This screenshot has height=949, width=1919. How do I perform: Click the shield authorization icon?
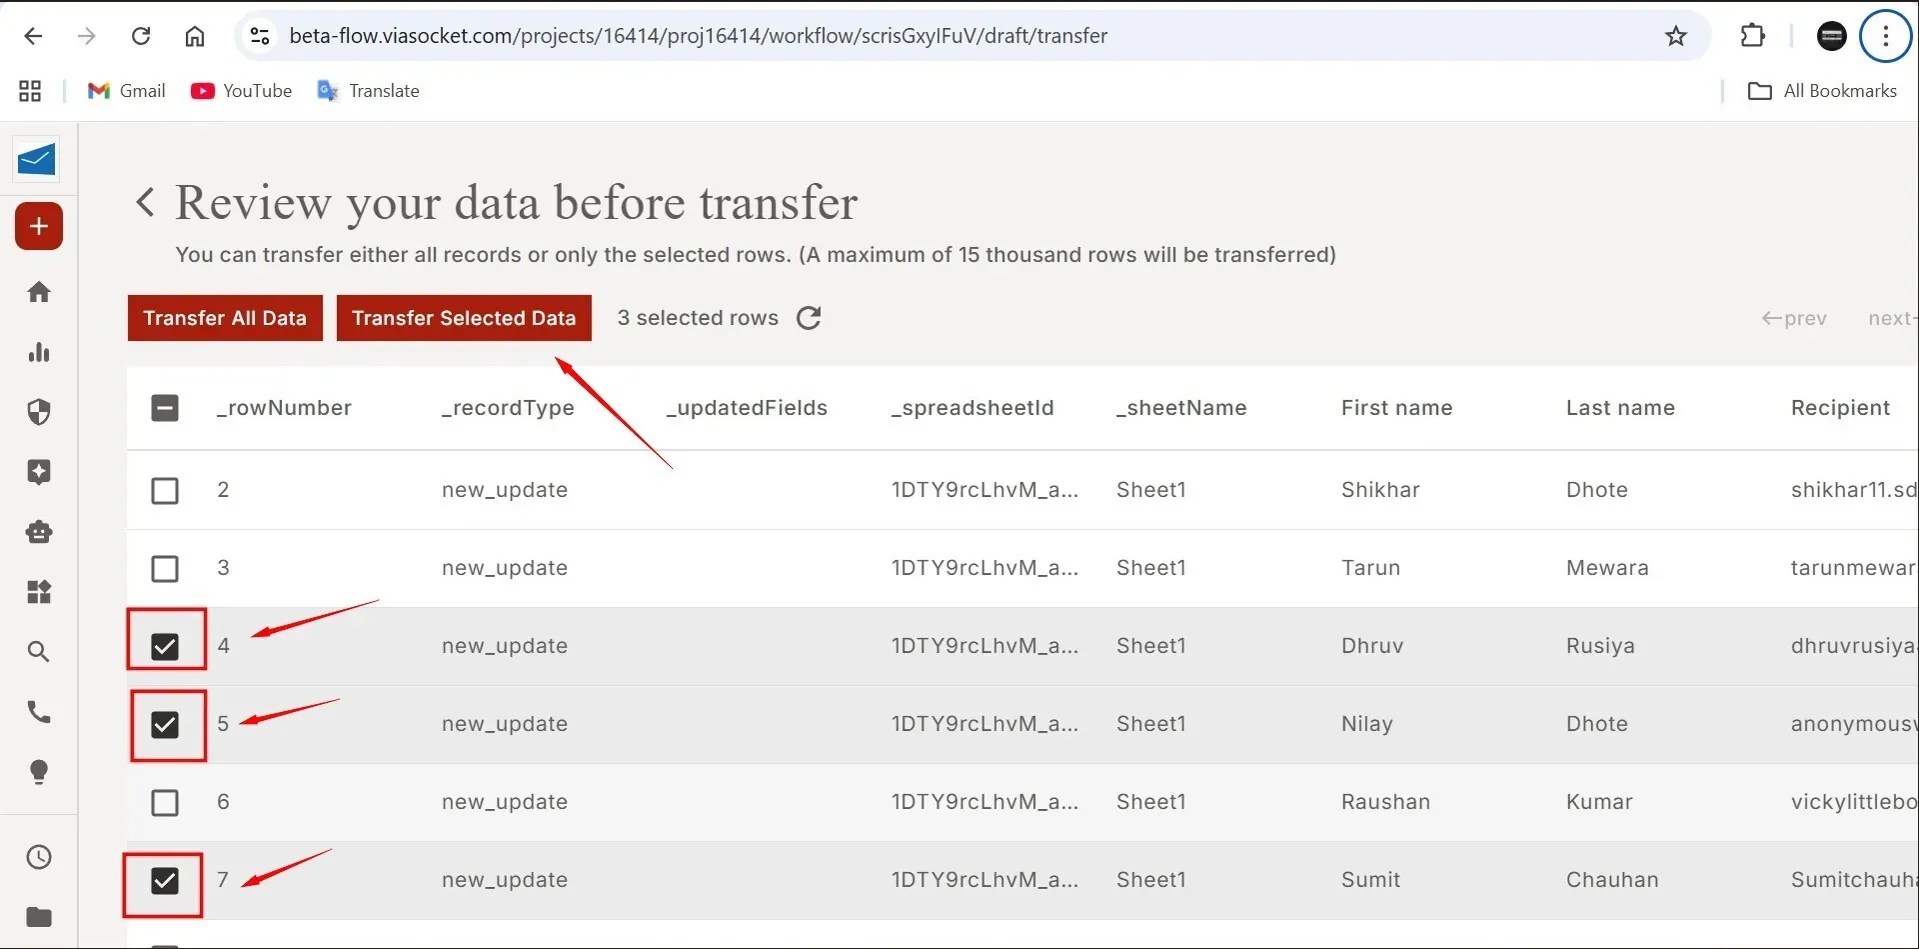pyautogui.click(x=38, y=412)
